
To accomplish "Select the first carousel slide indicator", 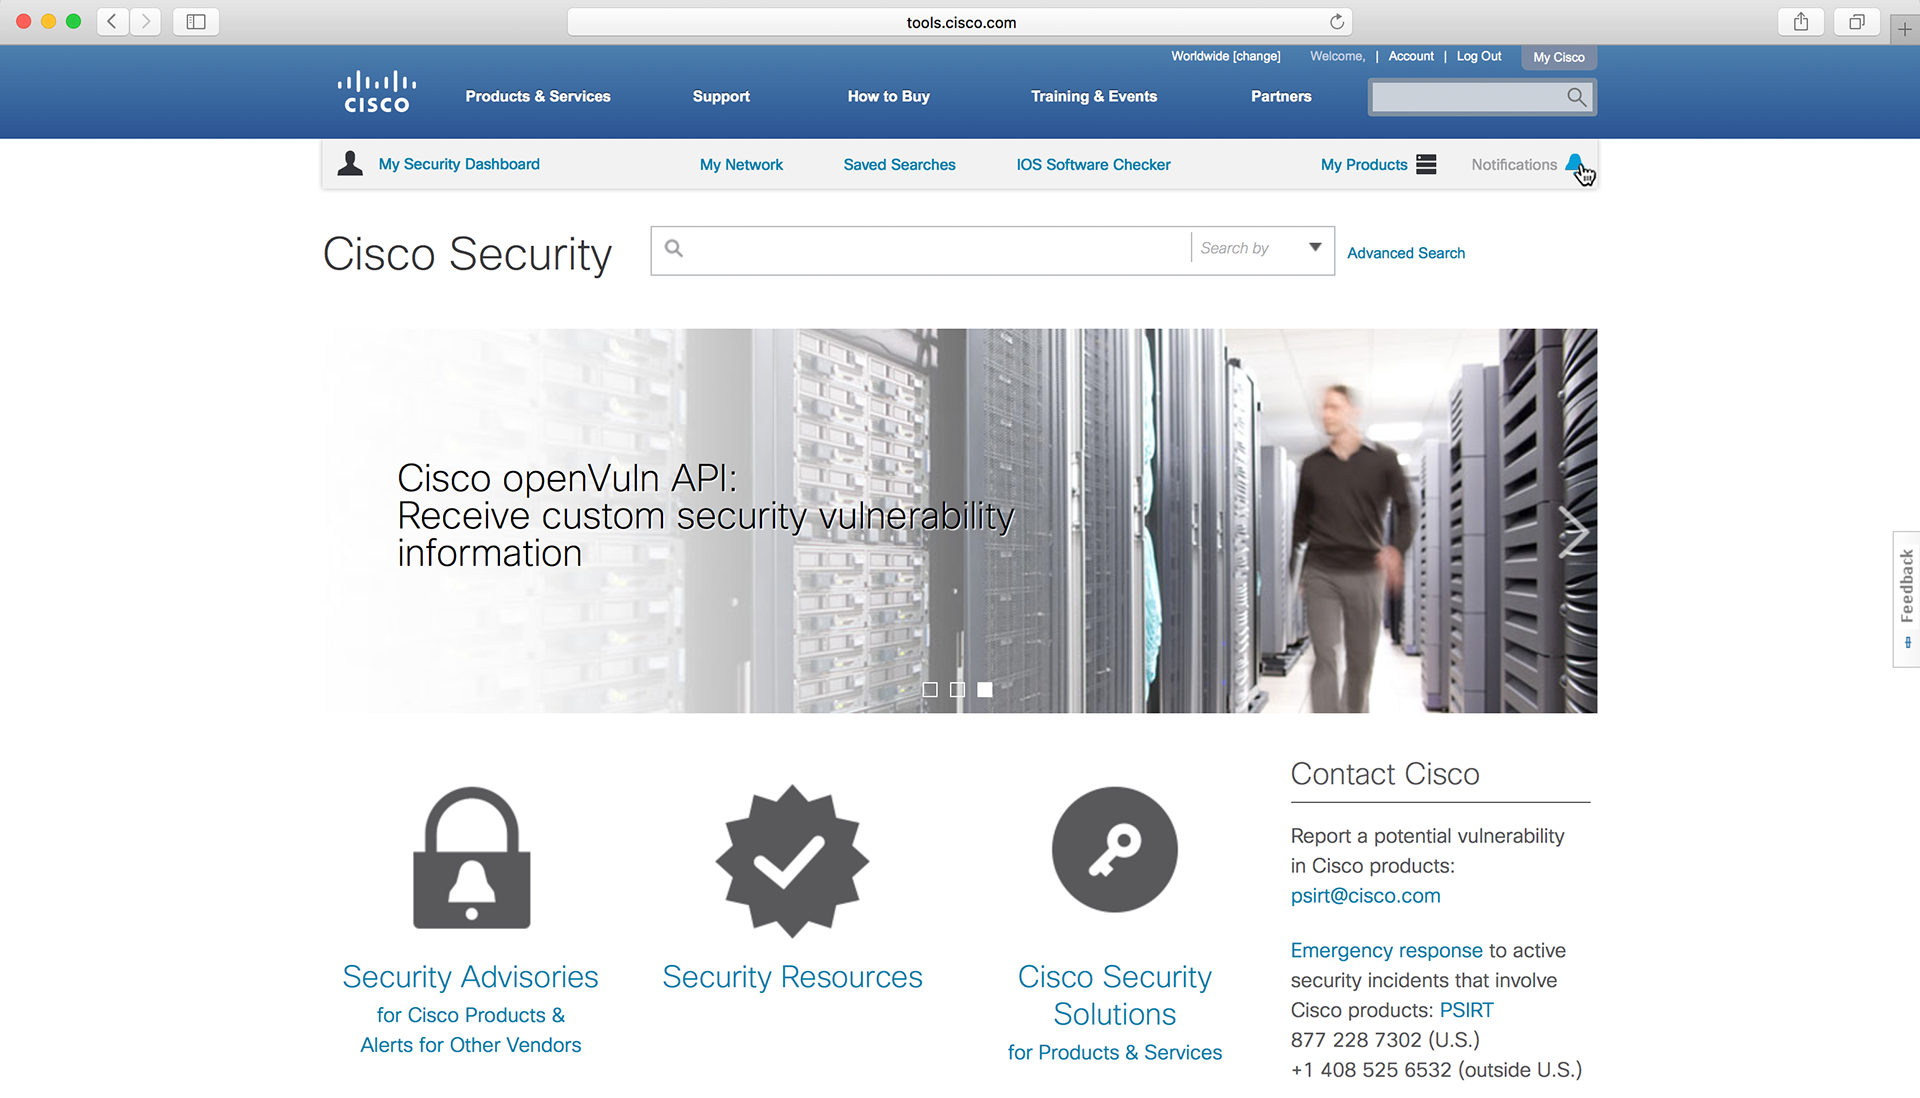I will [930, 690].
